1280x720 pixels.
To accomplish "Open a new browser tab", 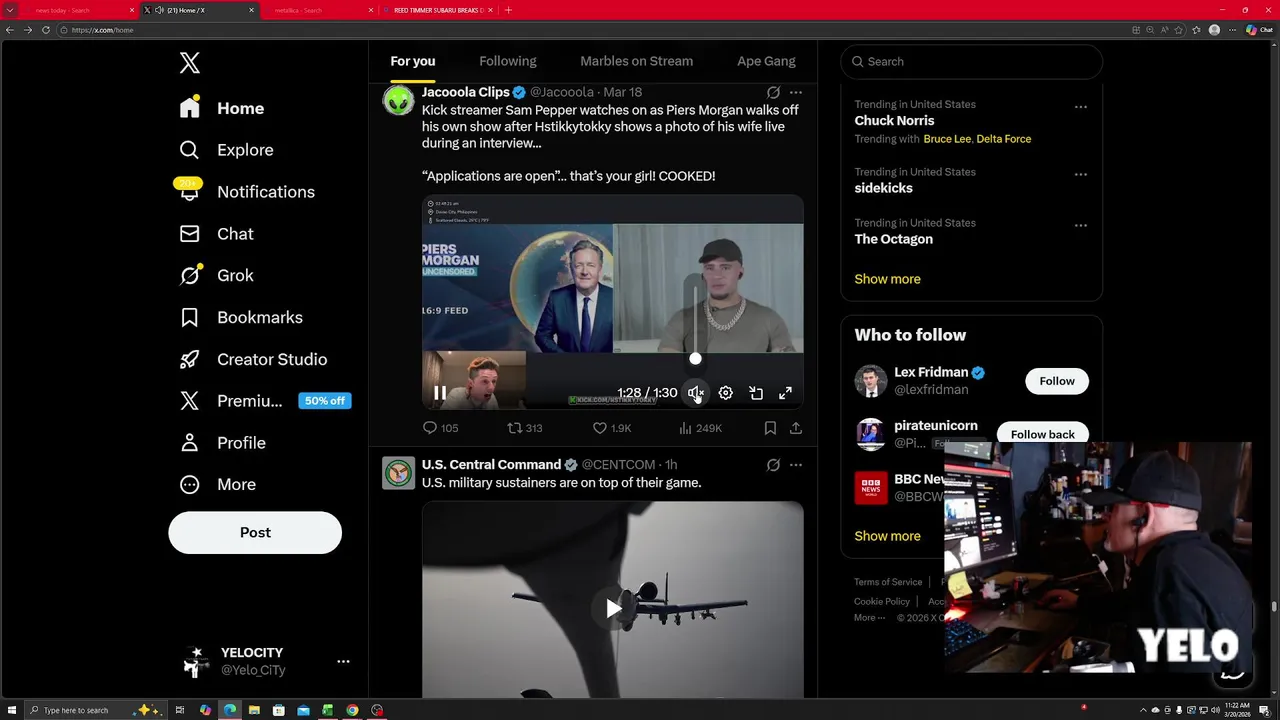I will pos(508,10).
